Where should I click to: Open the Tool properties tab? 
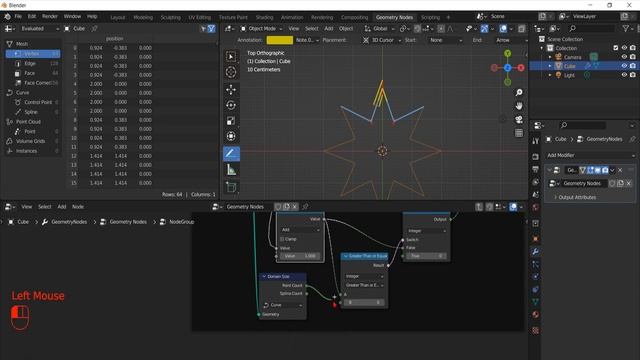click(536, 141)
